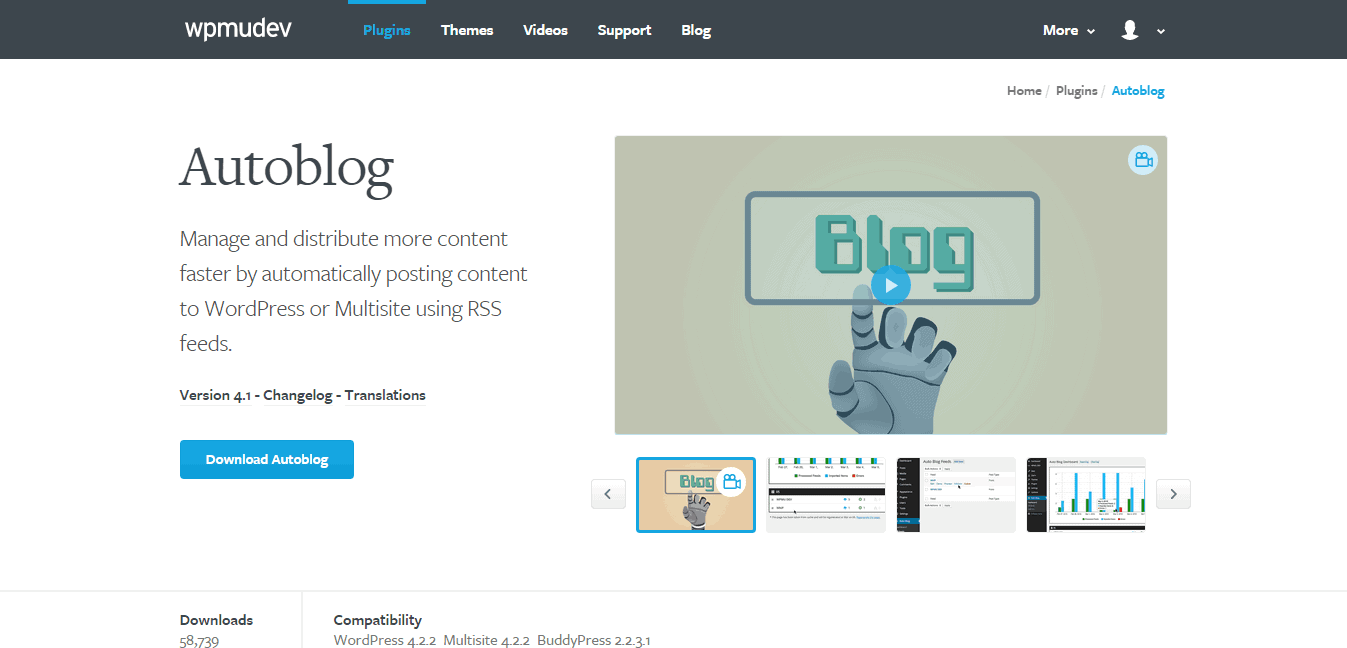View the Translations link
The image size is (1347, 648).
point(384,394)
